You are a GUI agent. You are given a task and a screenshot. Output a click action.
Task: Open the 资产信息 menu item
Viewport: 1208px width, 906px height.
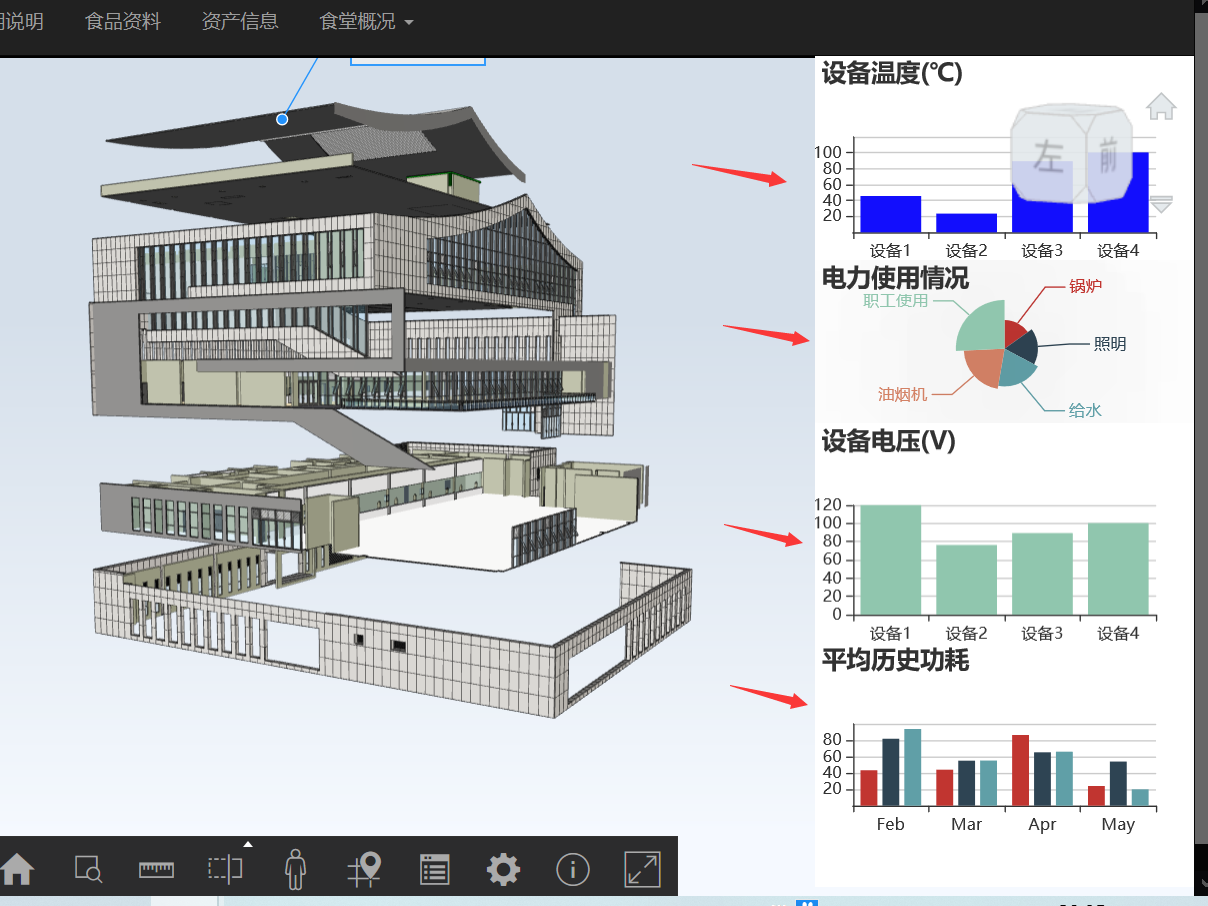click(240, 21)
